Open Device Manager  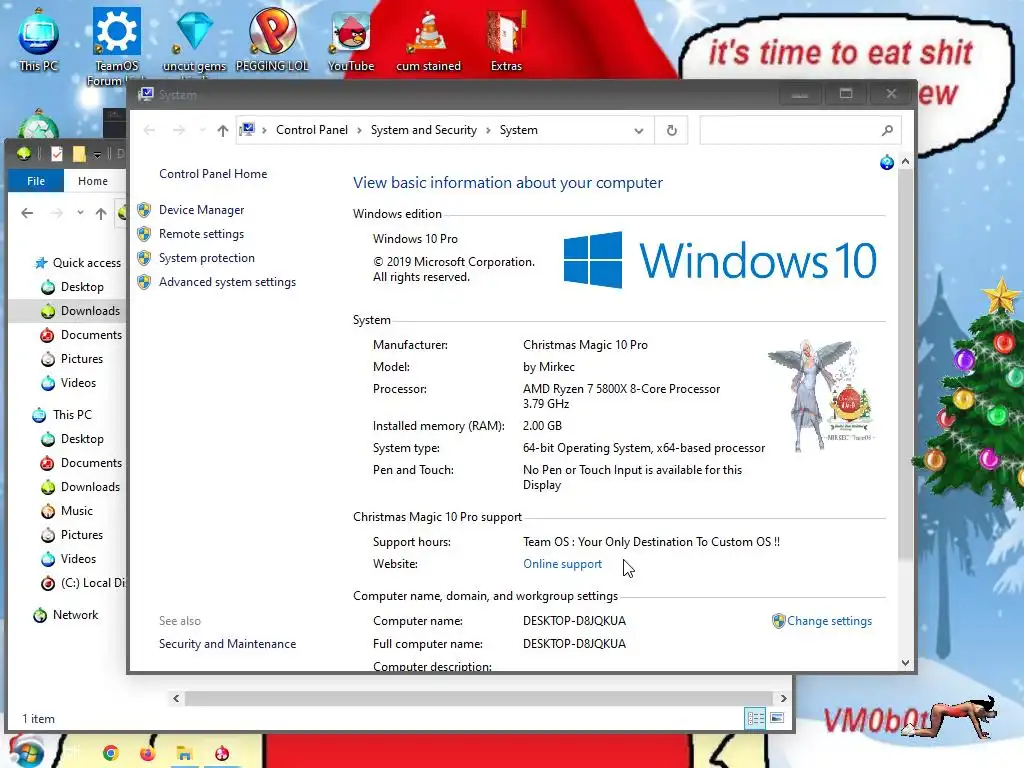[201, 210]
